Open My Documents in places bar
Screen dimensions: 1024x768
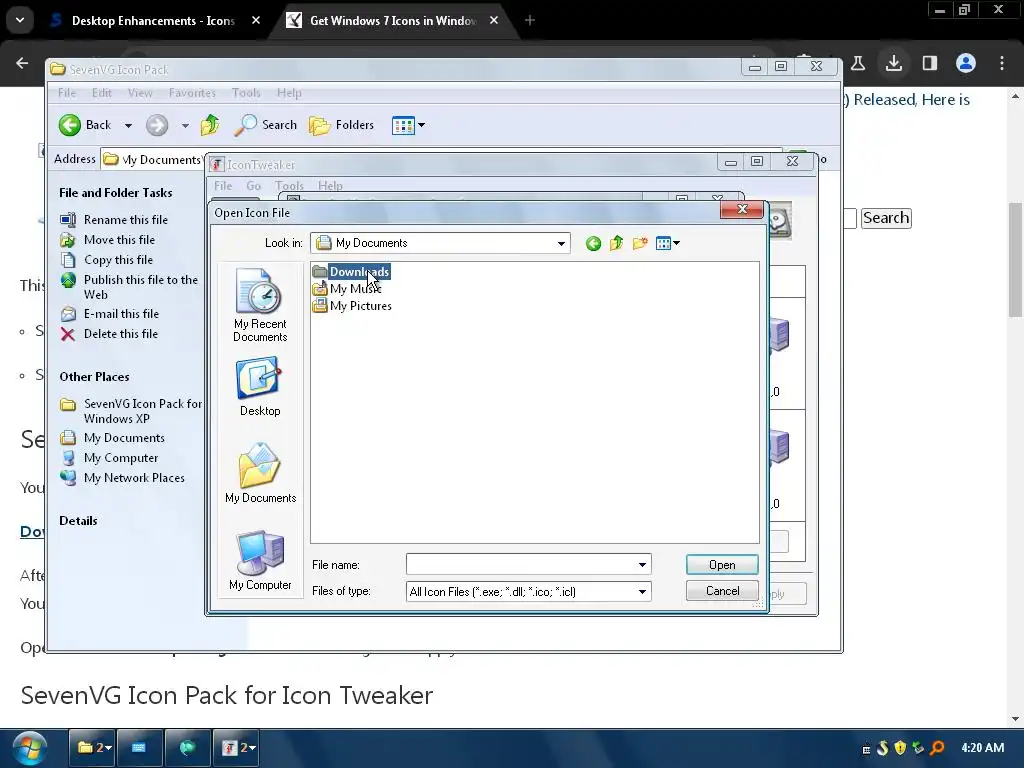click(260, 473)
